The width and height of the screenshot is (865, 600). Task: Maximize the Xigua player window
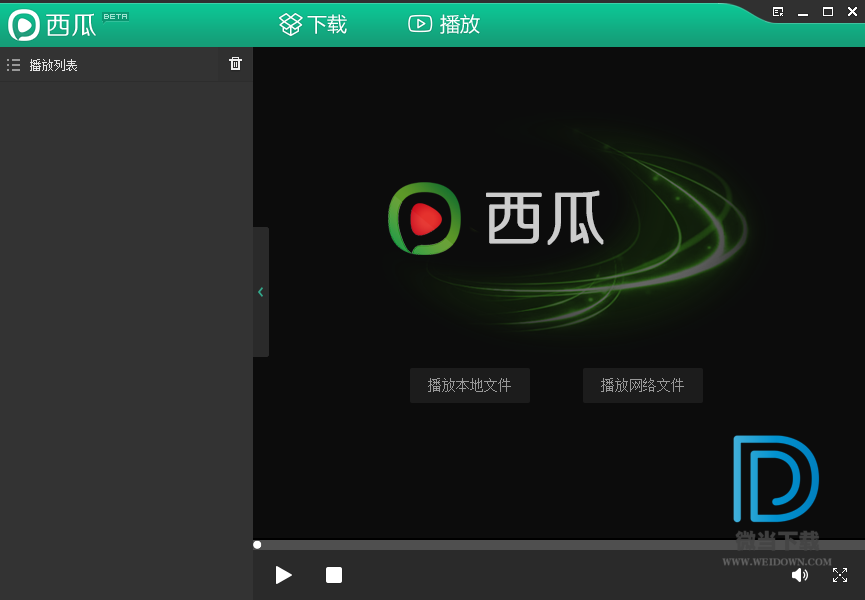click(827, 12)
